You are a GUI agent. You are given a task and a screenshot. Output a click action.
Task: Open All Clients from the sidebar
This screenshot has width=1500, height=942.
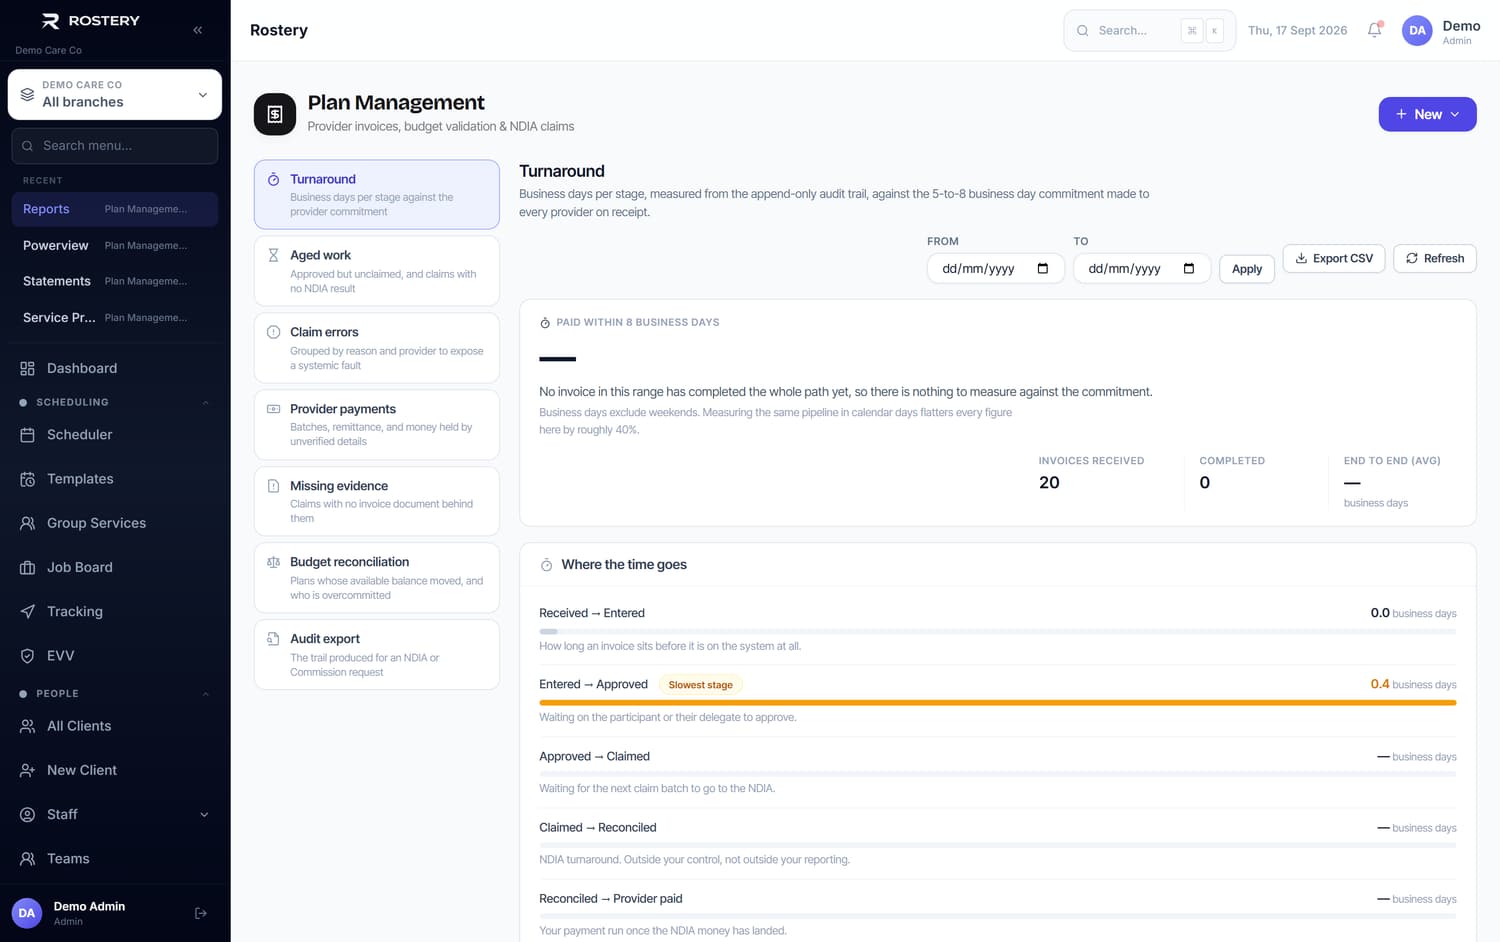pos(115,726)
